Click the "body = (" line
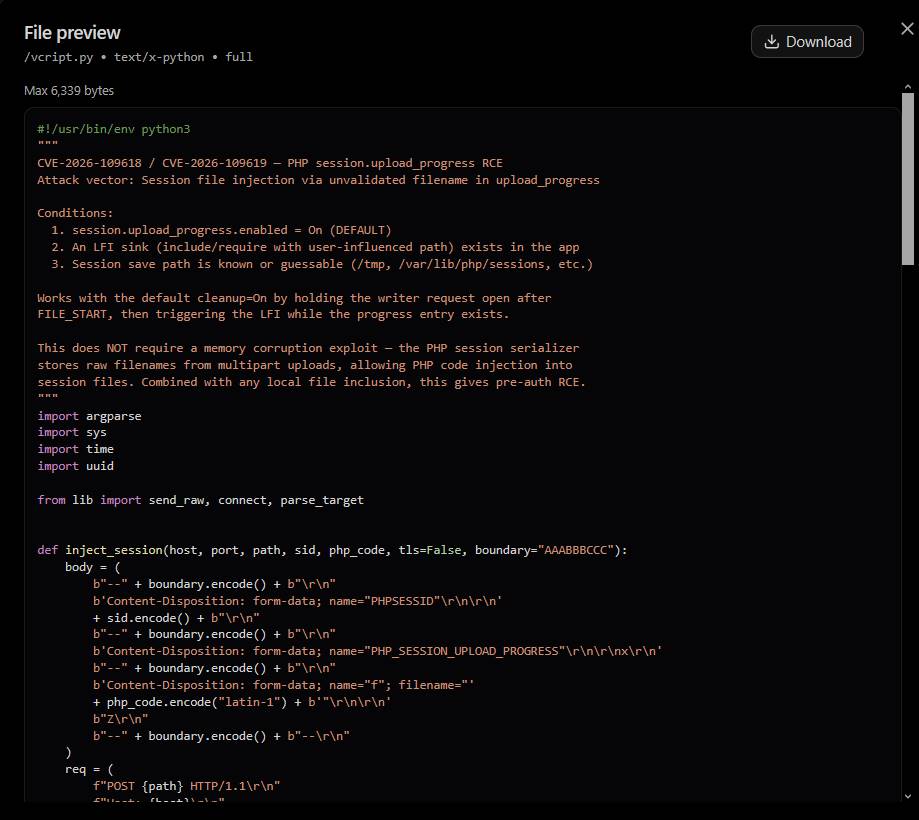The image size is (919, 820). click(93, 567)
